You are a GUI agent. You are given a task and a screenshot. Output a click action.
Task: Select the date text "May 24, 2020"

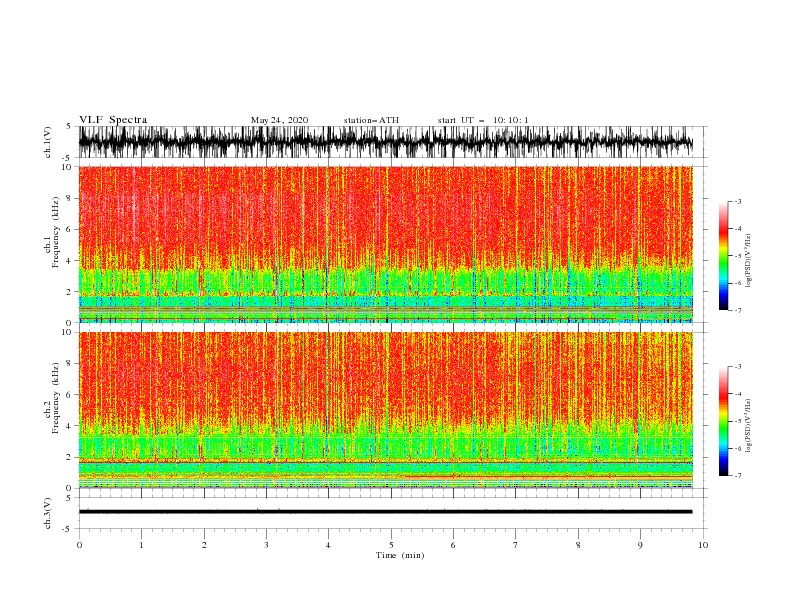[279, 120]
